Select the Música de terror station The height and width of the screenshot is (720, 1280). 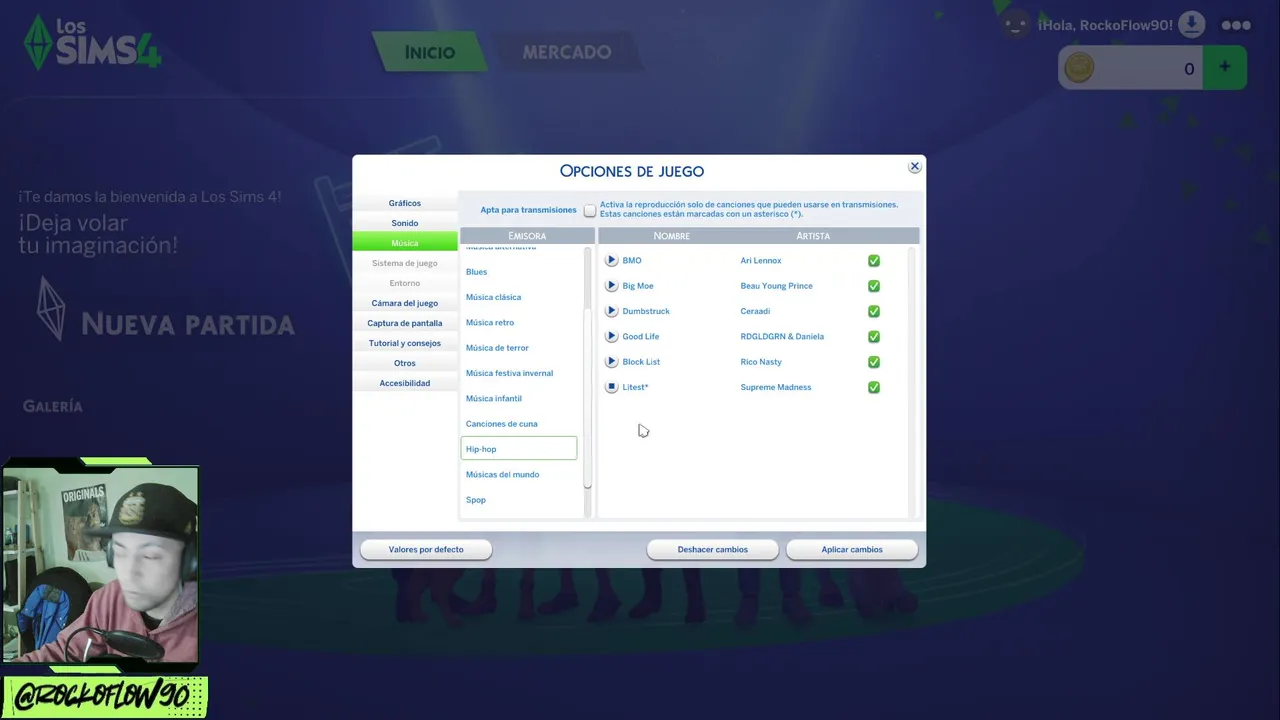(x=519, y=348)
